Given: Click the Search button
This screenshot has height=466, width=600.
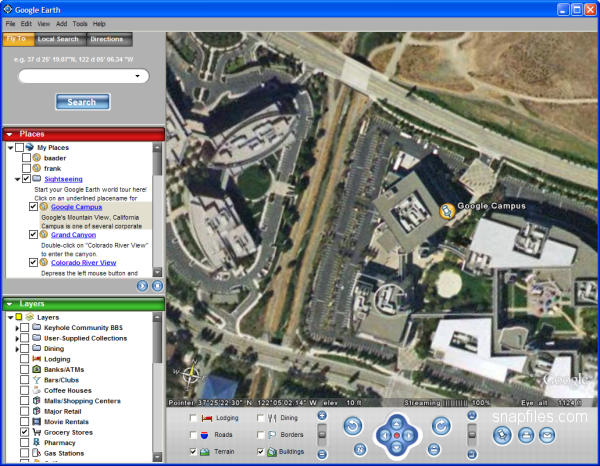Looking at the screenshot, I should [83, 102].
